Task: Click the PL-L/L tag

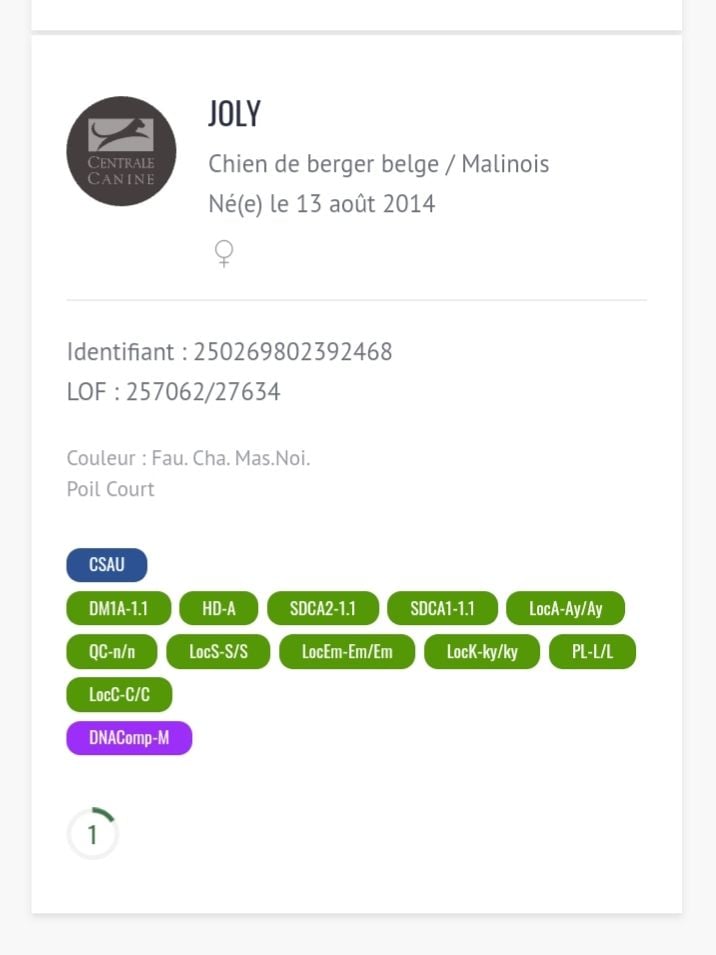Action: pos(592,652)
